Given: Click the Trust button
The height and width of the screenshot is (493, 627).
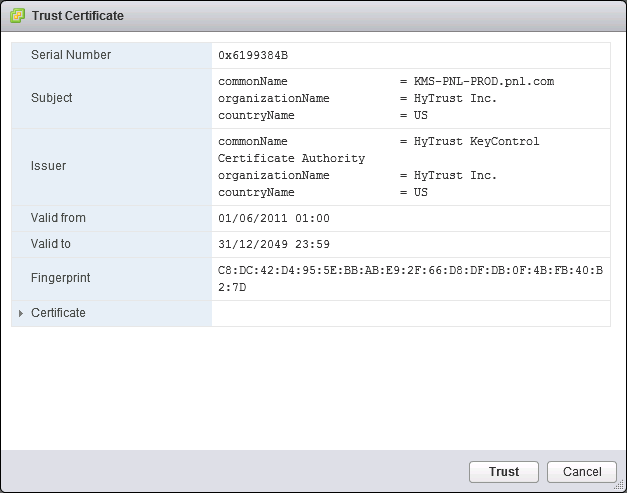Looking at the screenshot, I should 503,472.
